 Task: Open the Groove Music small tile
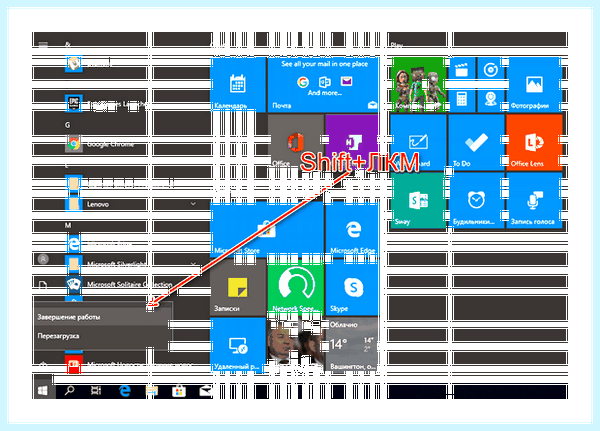tap(491, 70)
